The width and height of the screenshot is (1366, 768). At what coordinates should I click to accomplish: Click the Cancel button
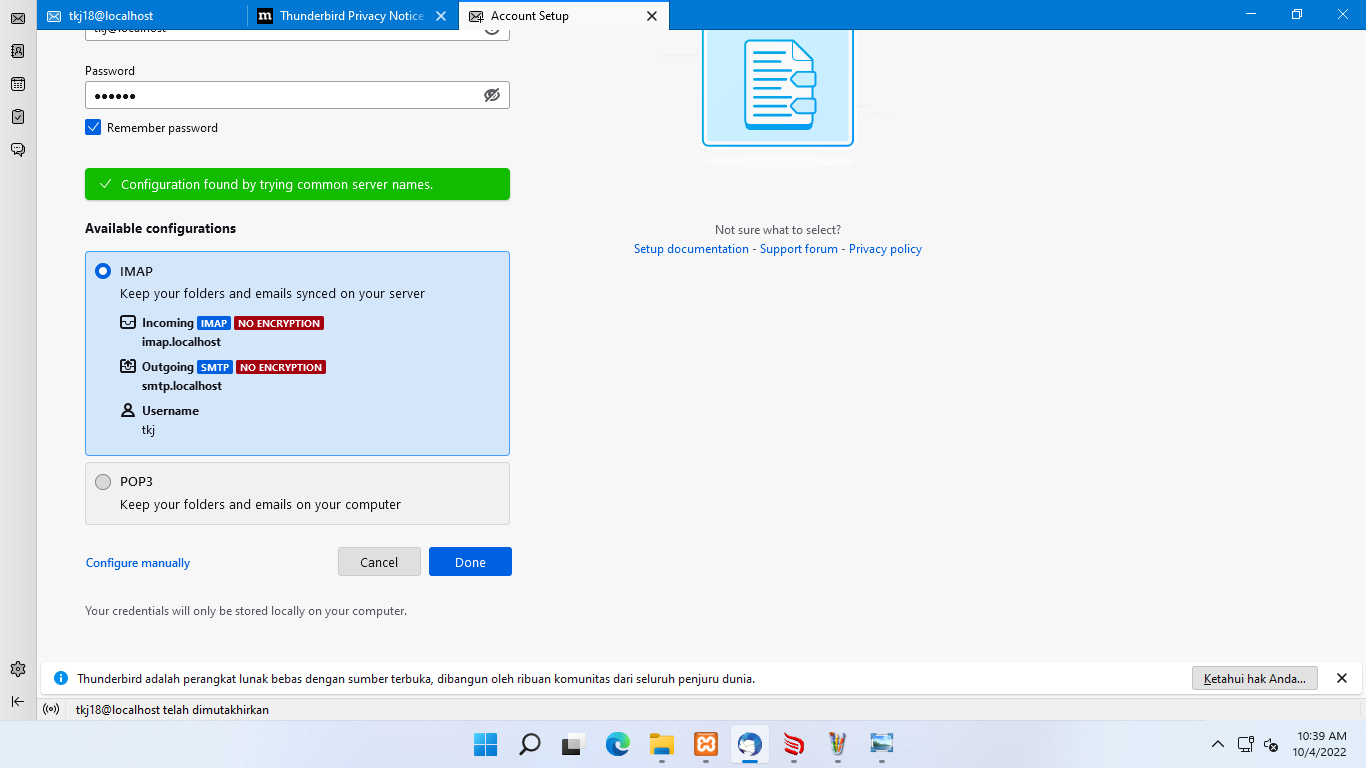pyautogui.click(x=379, y=562)
